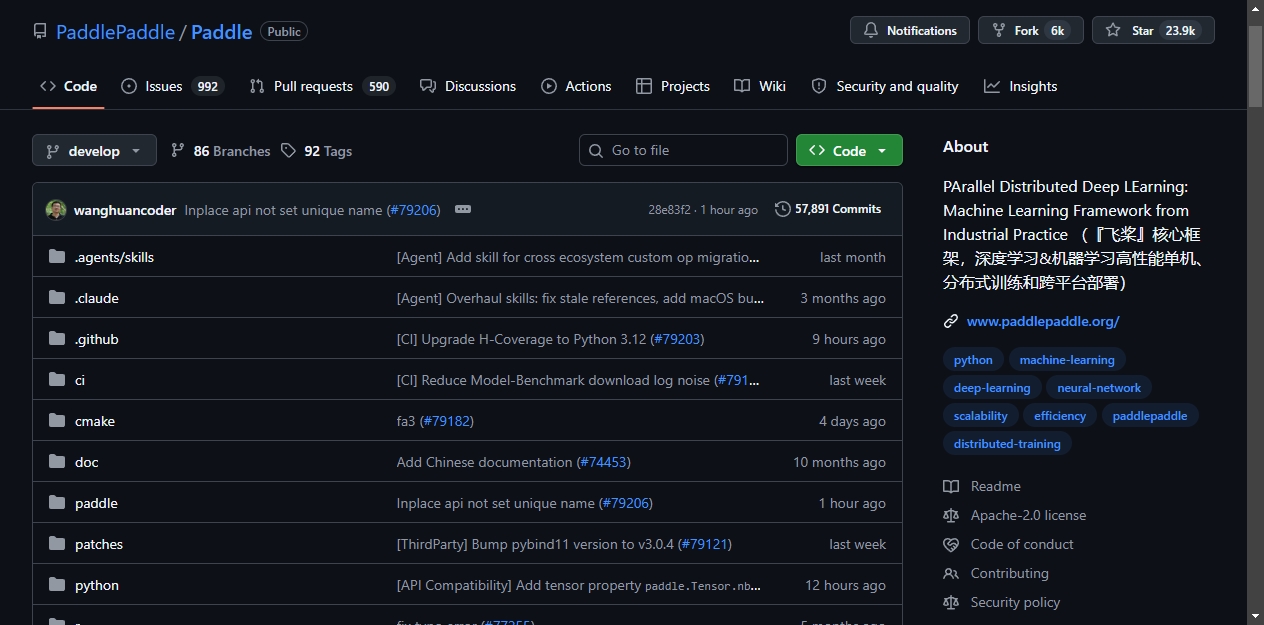The width and height of the screenshot is (1264, 625).
Task: Open the green Code dropdown button
Action: click(x=849, y=150)
